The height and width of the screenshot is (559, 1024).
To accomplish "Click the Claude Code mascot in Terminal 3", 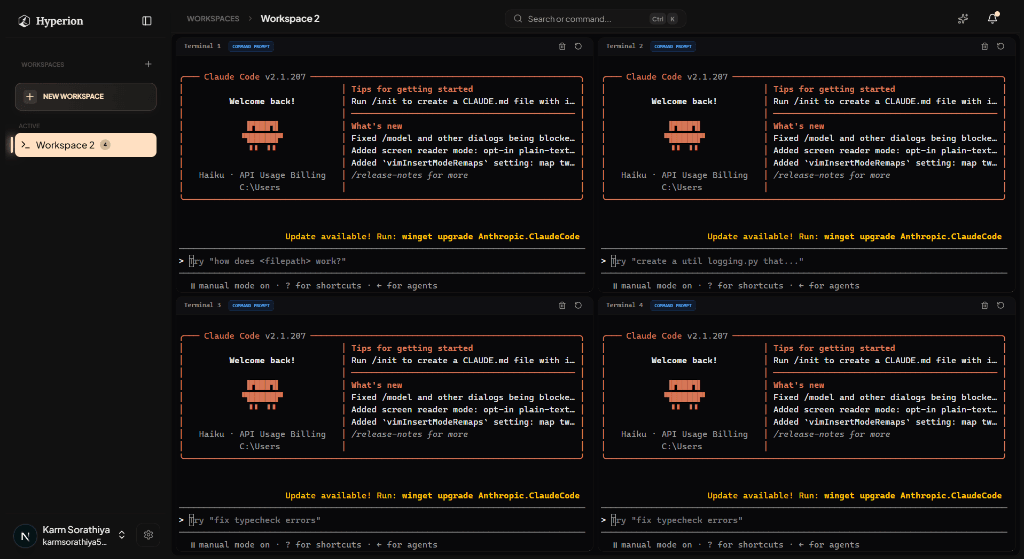I will tap(262, 394).
